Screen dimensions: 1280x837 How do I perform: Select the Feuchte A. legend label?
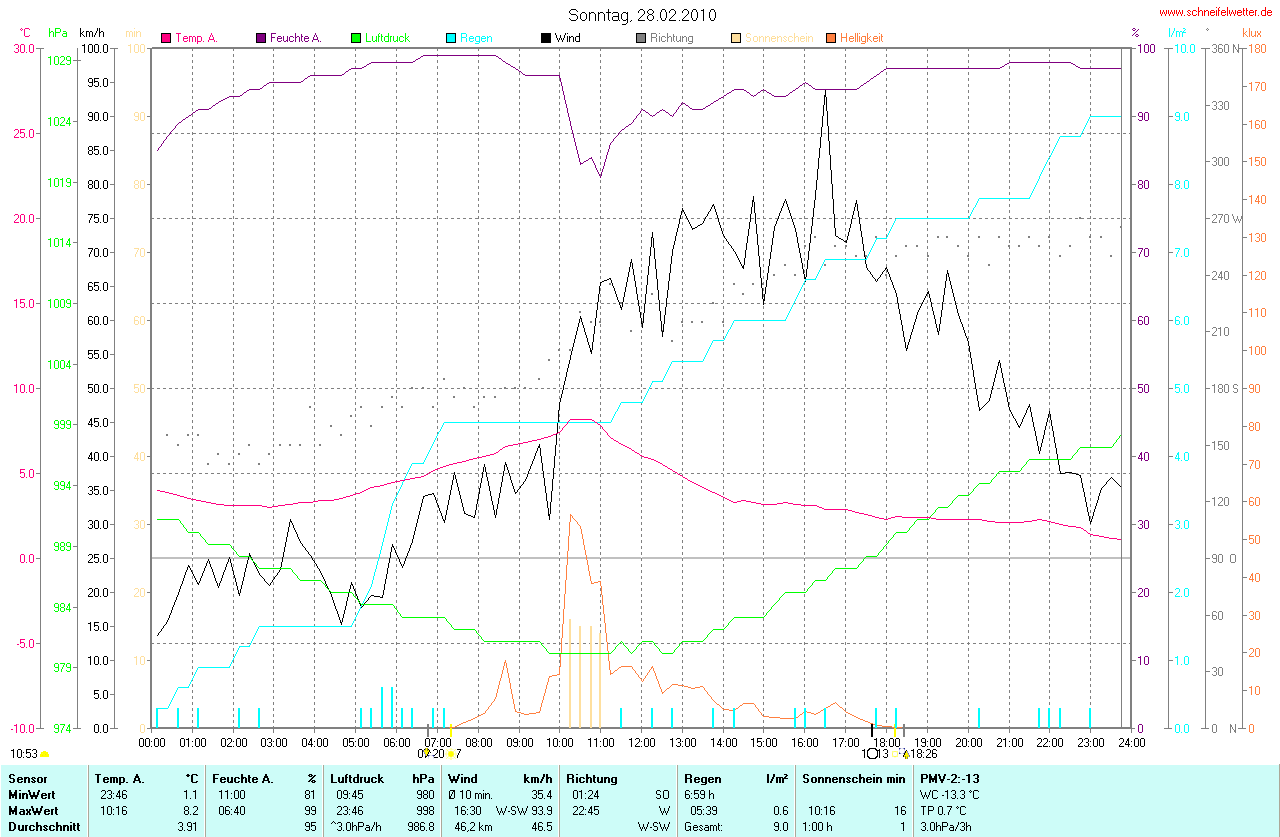[x=295, y=38]
